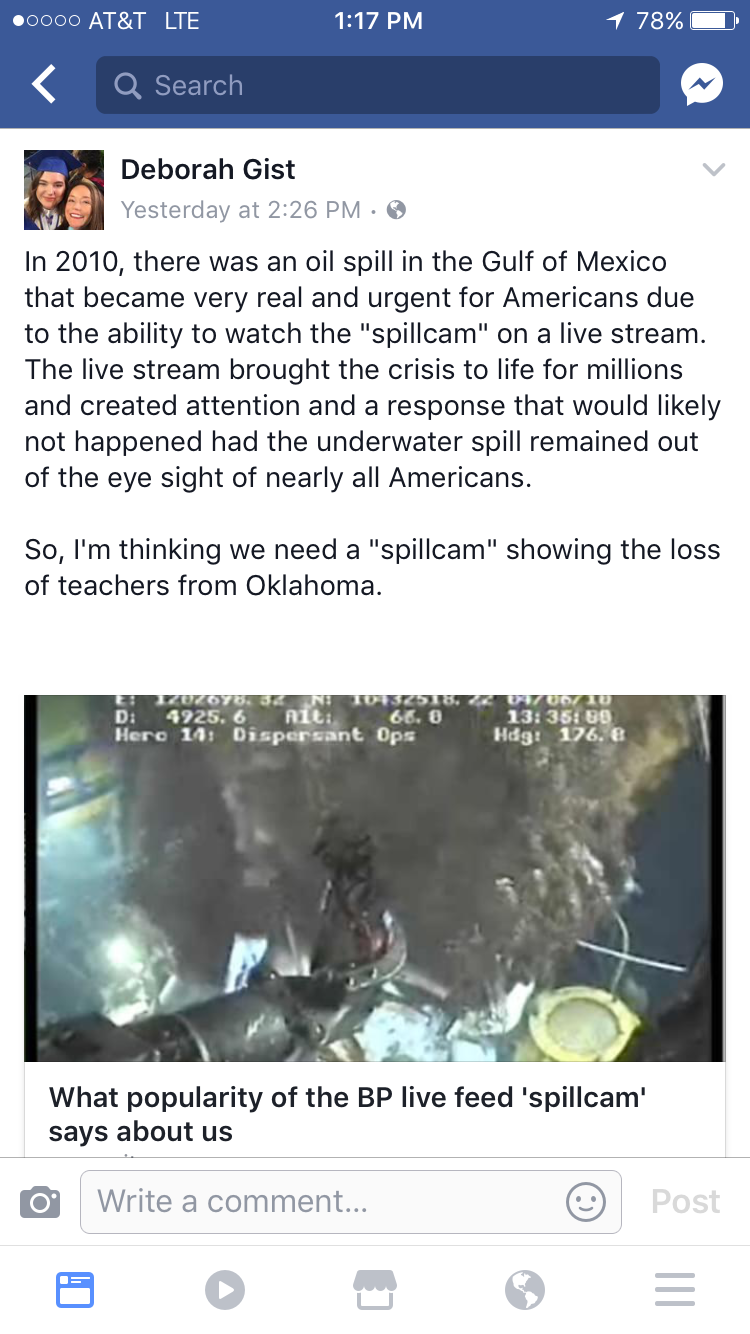Open the Marketplace tab

[375, 1290]
